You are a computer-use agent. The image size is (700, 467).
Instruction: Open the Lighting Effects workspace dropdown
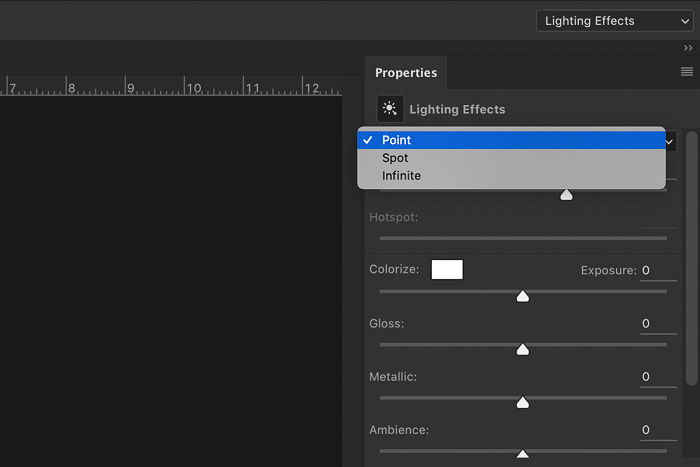614,21
